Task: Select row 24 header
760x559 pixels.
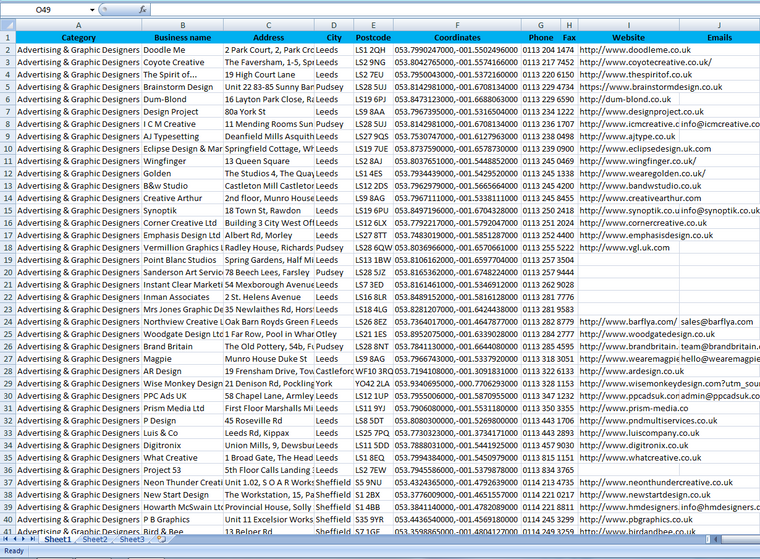Action: [x=8, y=322]
